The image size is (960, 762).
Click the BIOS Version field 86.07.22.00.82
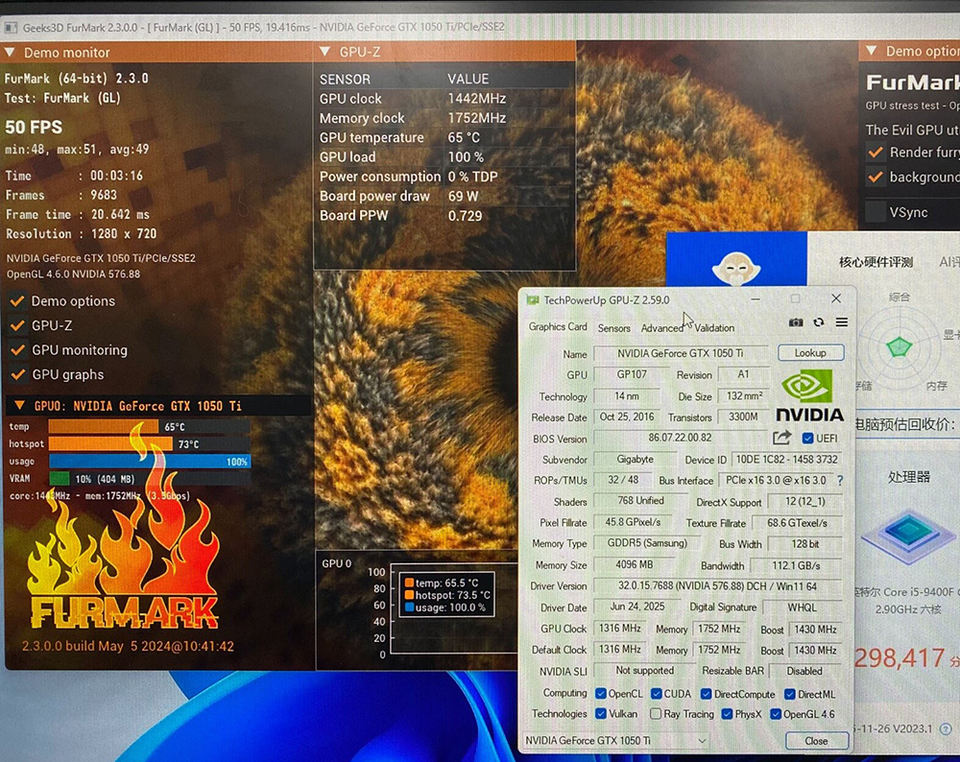pos(680,438)
